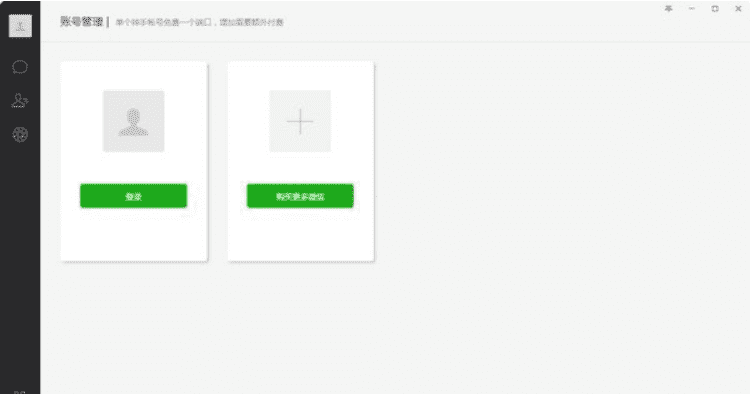Maximize the account manager window
Image resolution: width=753 pixels, height=394 pixels.
pos(715,9)
